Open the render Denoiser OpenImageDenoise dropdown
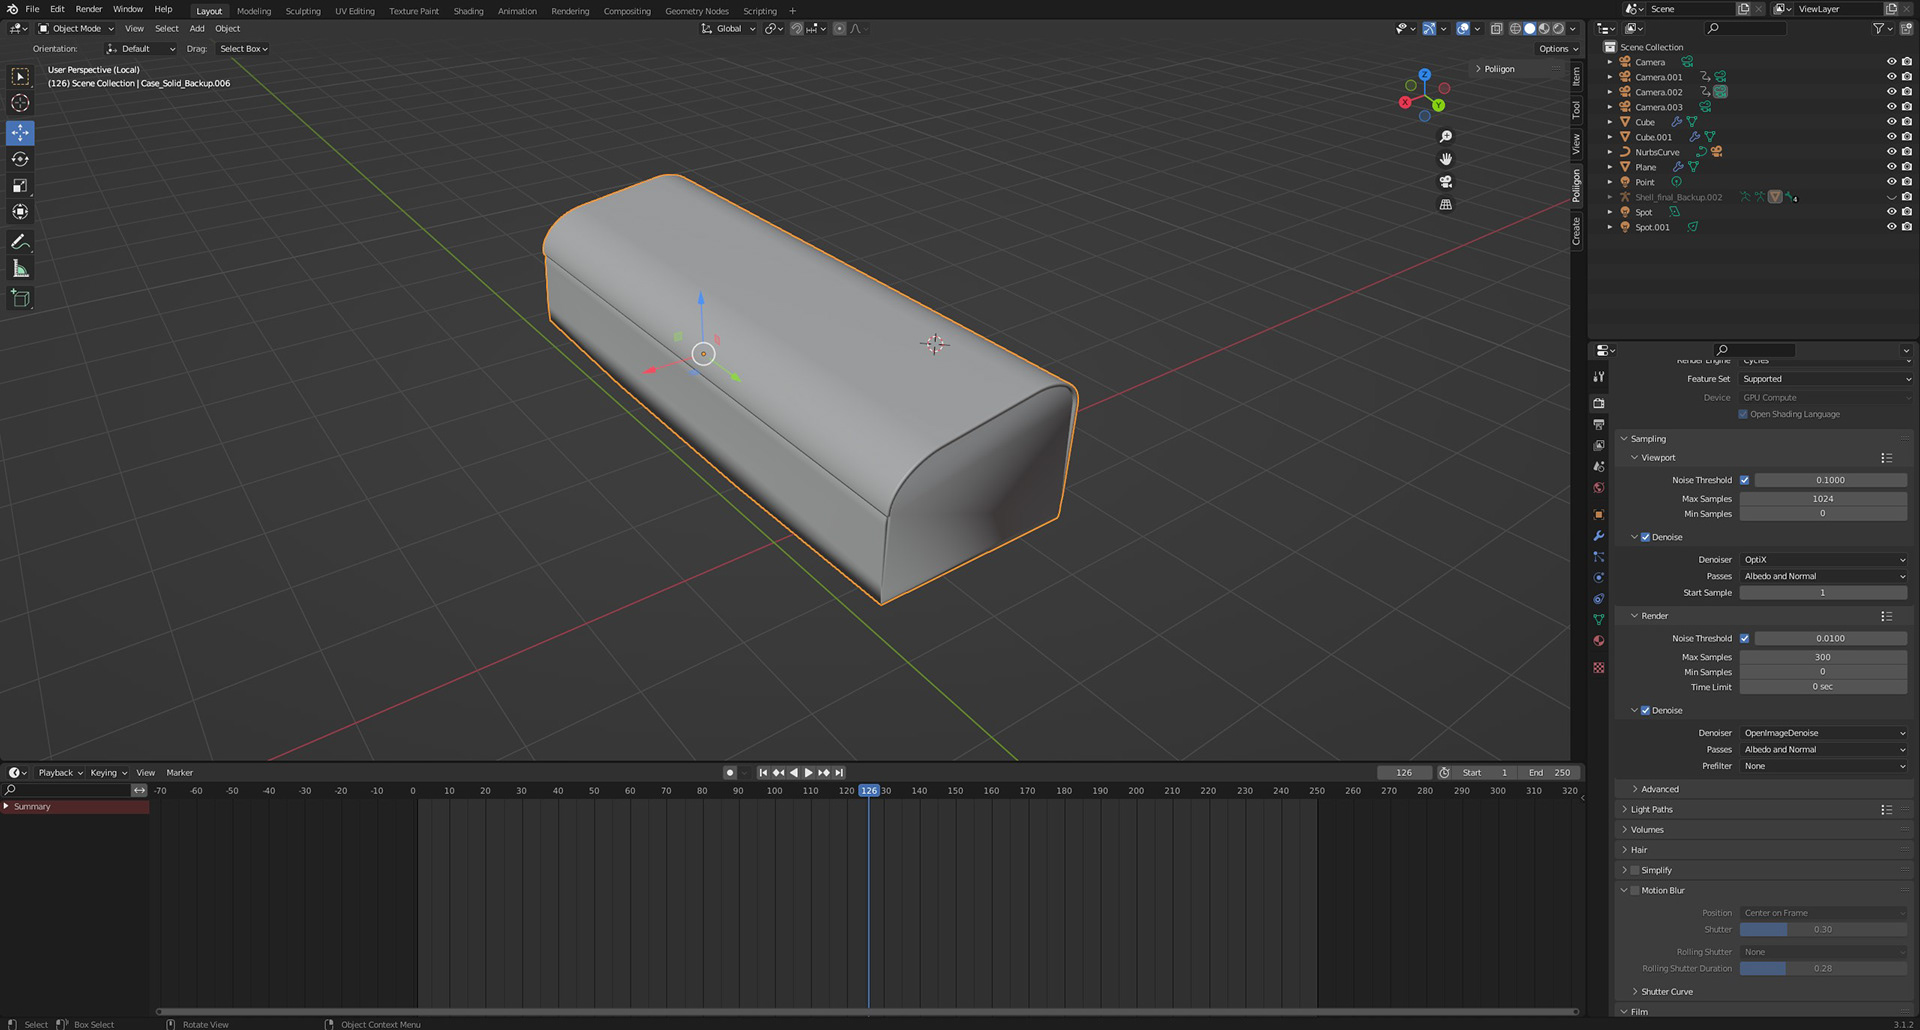 pos(1823,733)
